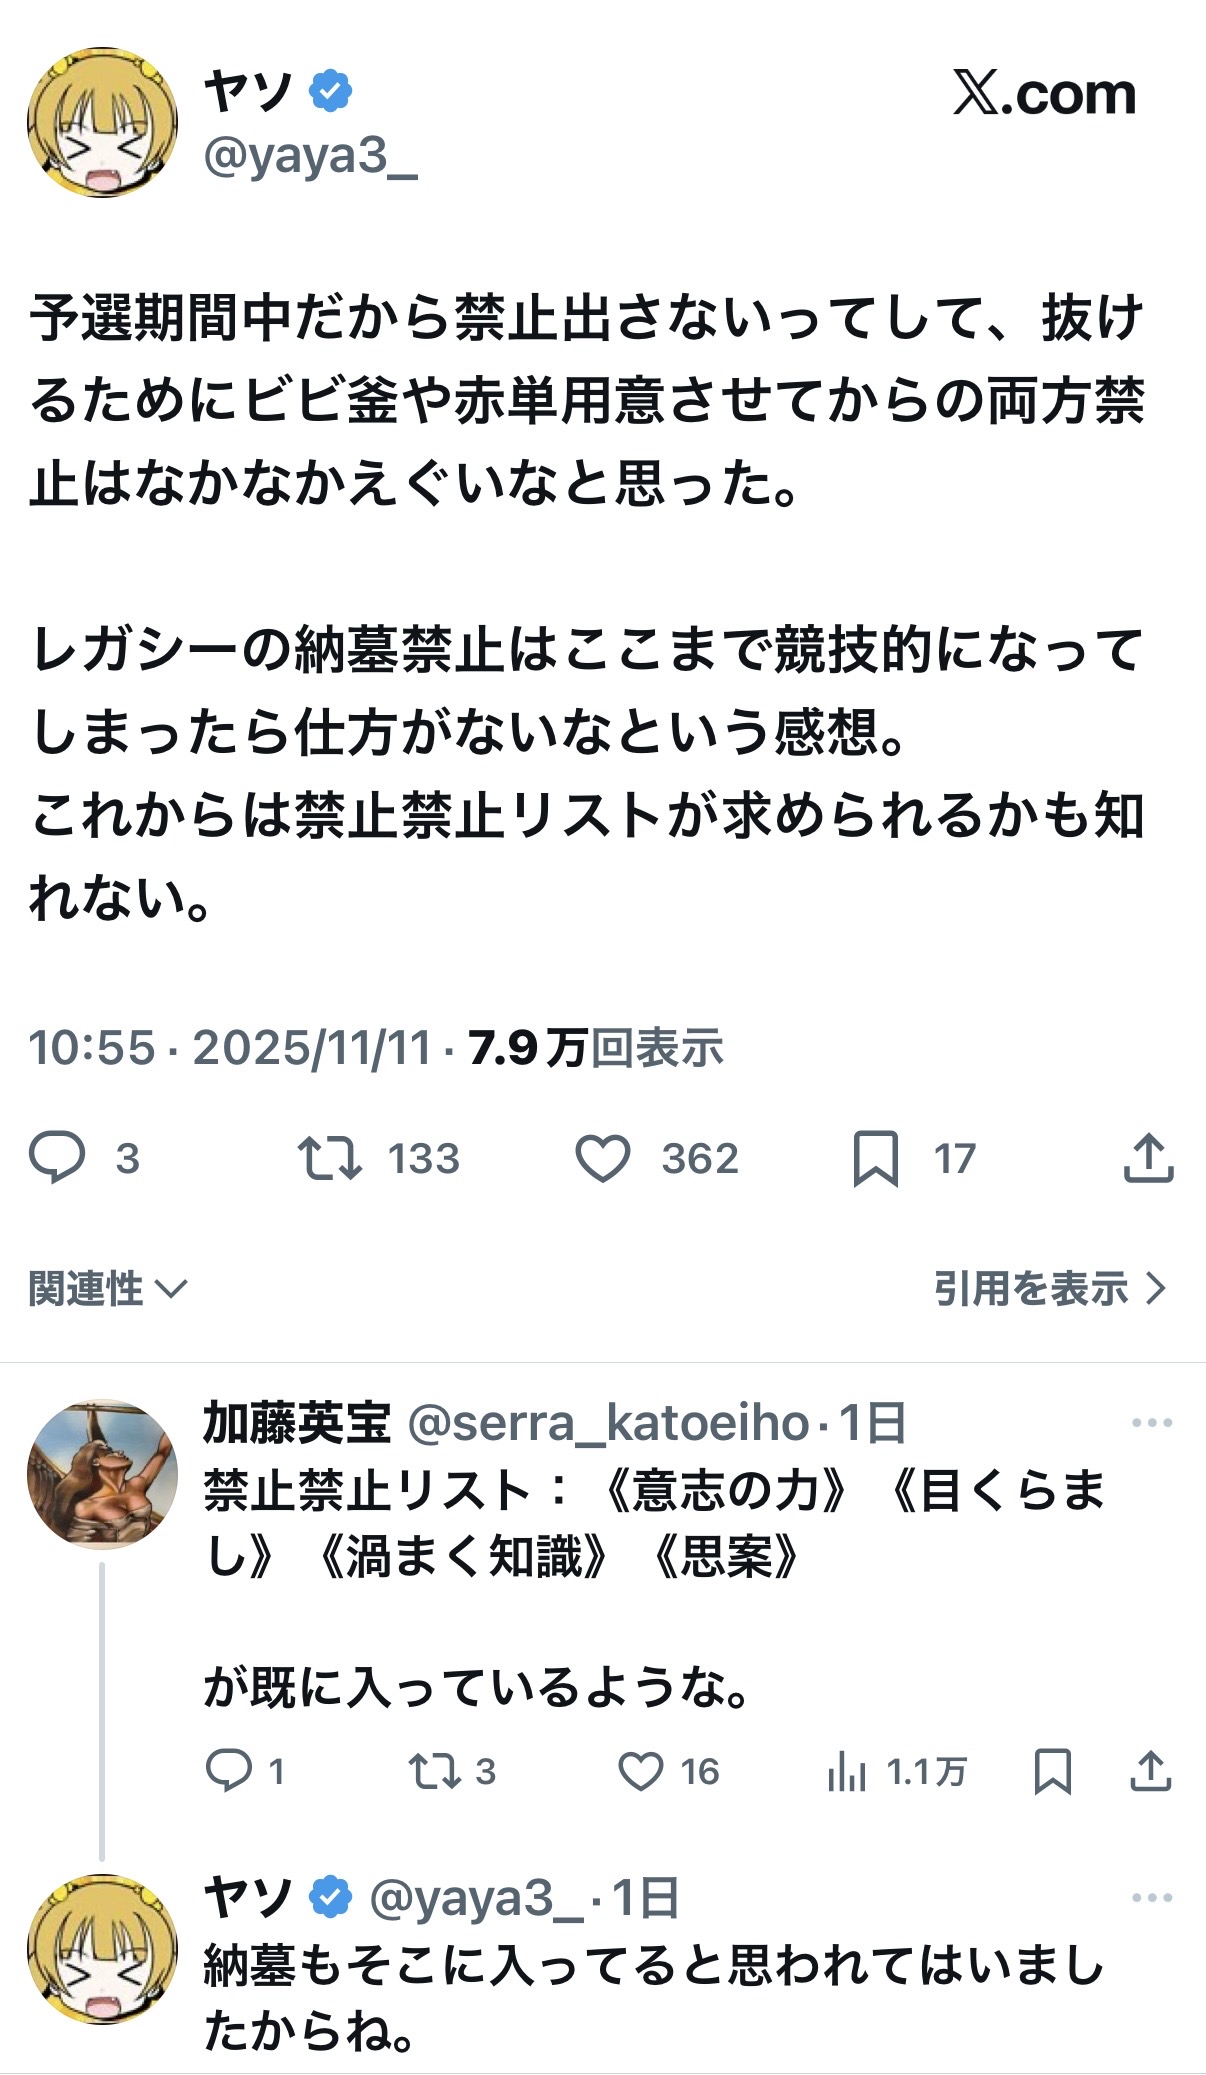Click the 7.9万回表示 view count
1206x2075 pixels.
(x=596, y=1048)
